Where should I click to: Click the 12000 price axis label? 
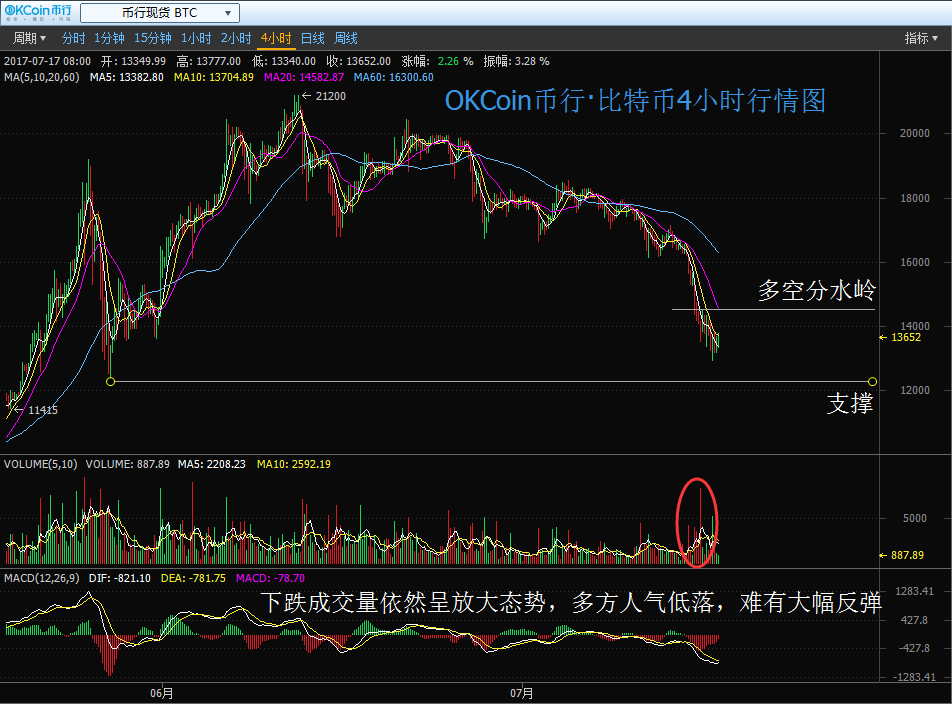914,390
